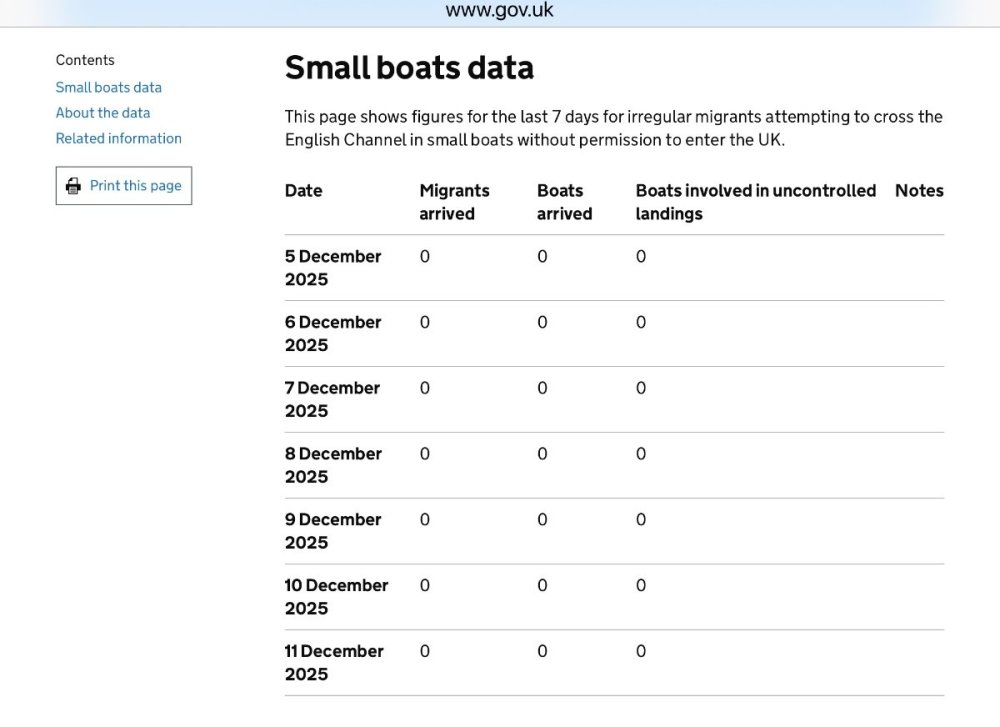Select the 9 December 2025 row date
The width and height of the screenshot is (1000, 727).
pos(332,531)
